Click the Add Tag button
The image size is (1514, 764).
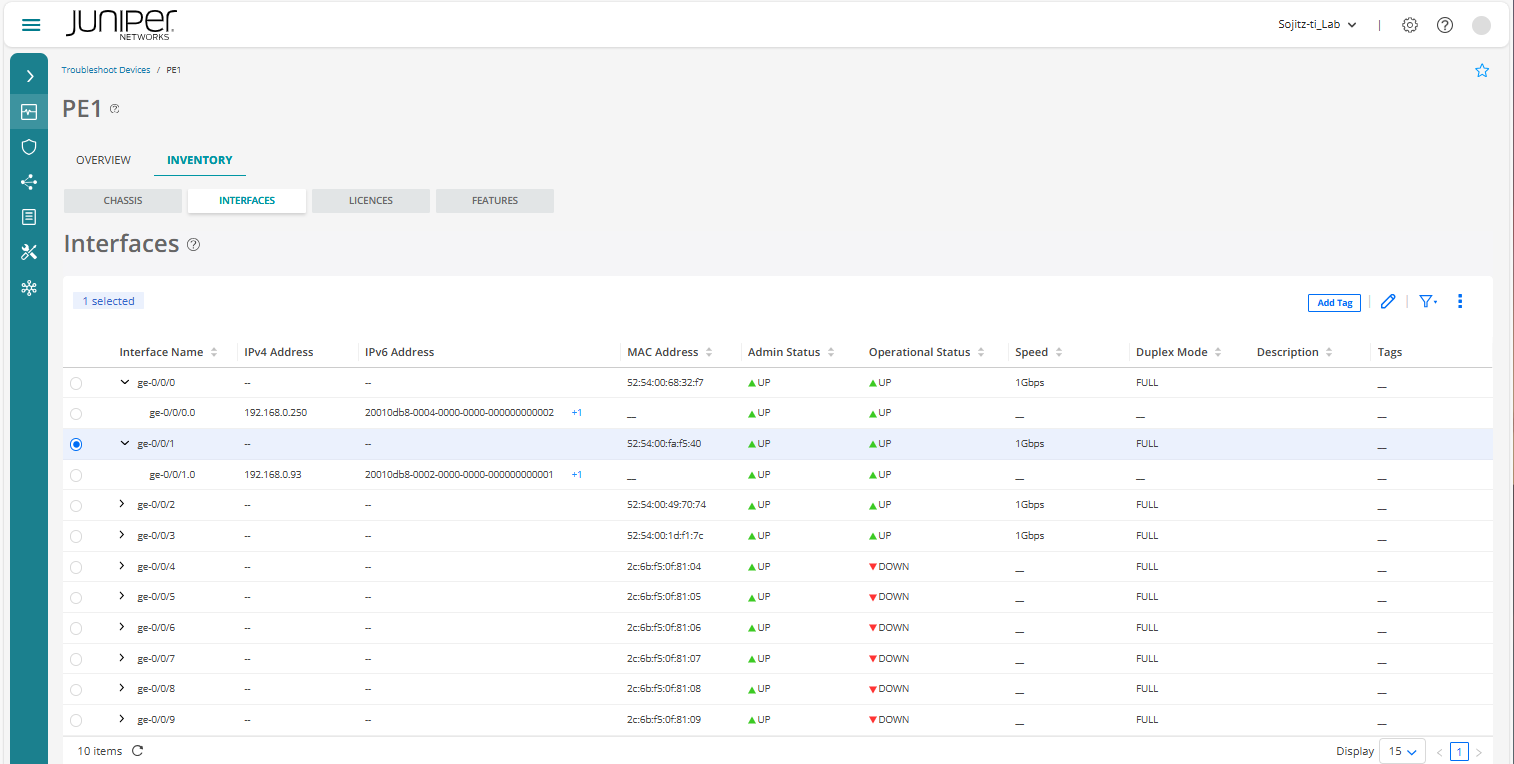[1333, 302]
